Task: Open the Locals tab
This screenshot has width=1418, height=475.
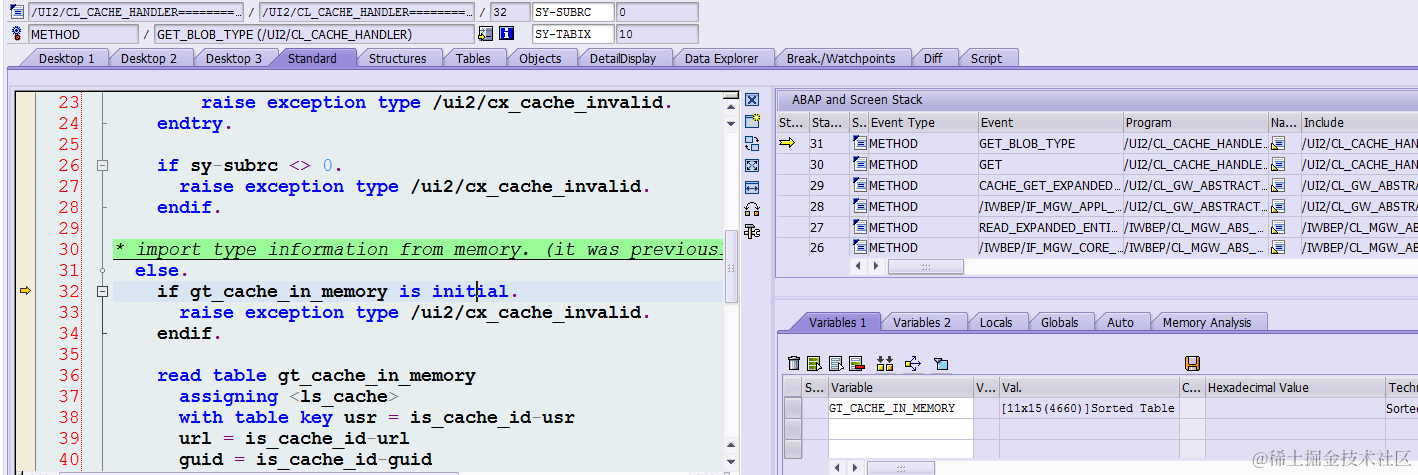Action: pyautogui.click(x=996, y=322)
